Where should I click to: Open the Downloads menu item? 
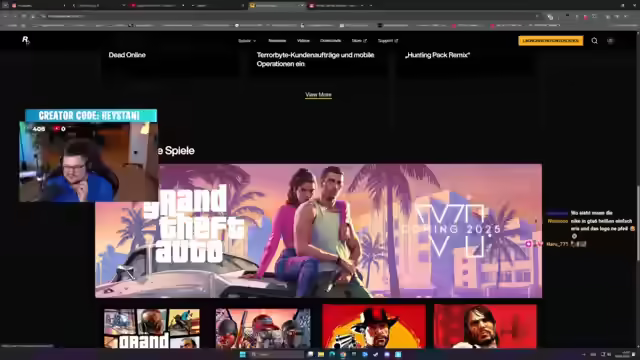pyautogui.click(x=331, y=41)
